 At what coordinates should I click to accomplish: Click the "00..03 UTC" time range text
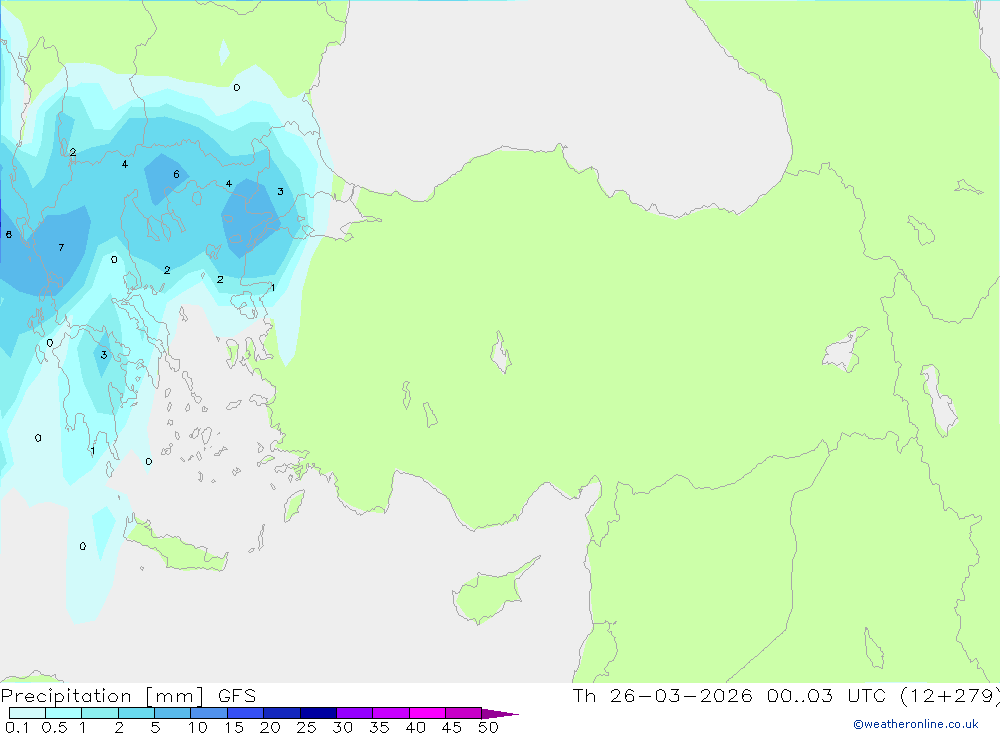point(826,696)
